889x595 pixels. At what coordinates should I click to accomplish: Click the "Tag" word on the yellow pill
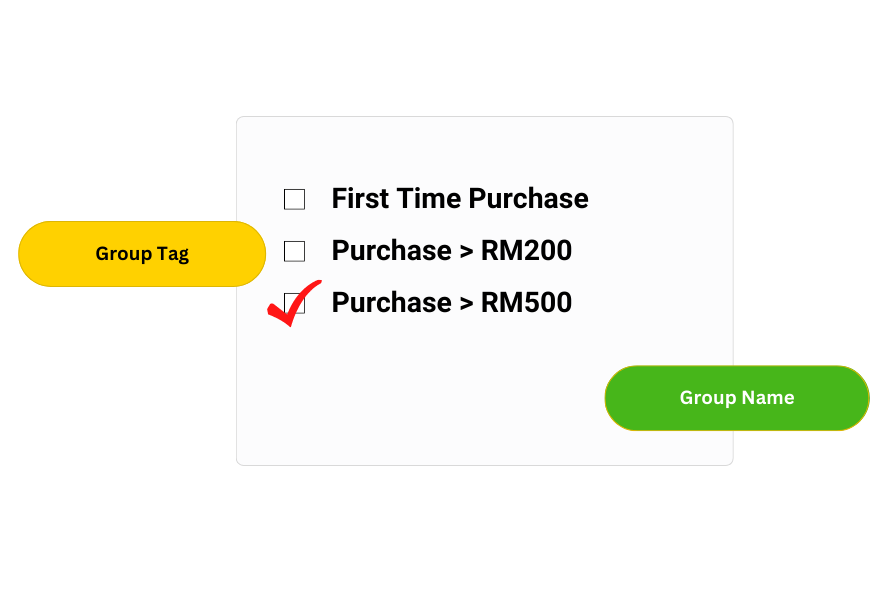[x=172, y=254]
